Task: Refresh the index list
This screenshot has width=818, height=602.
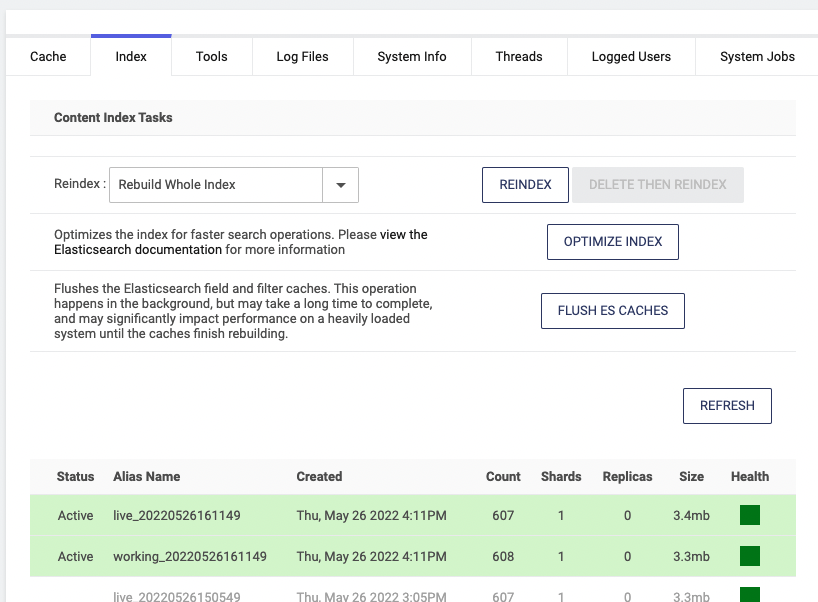Action: click(x=727, y=406)
